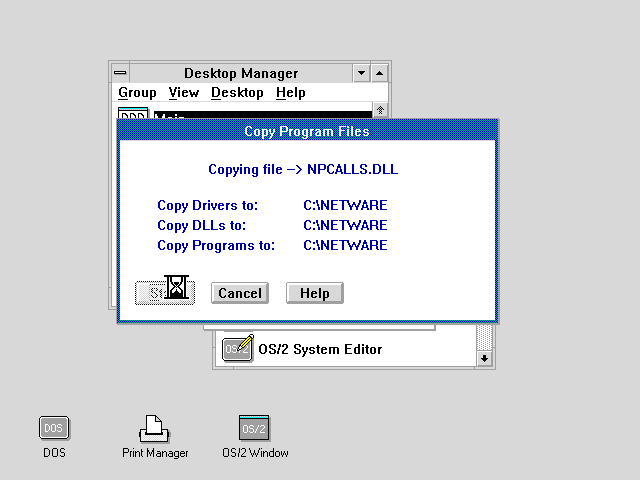Image resolution: width=640 pixels, height=480 pixels.
Task: Click the C:\NETWARE path beside Copy Programs
Action: [345, 245]
